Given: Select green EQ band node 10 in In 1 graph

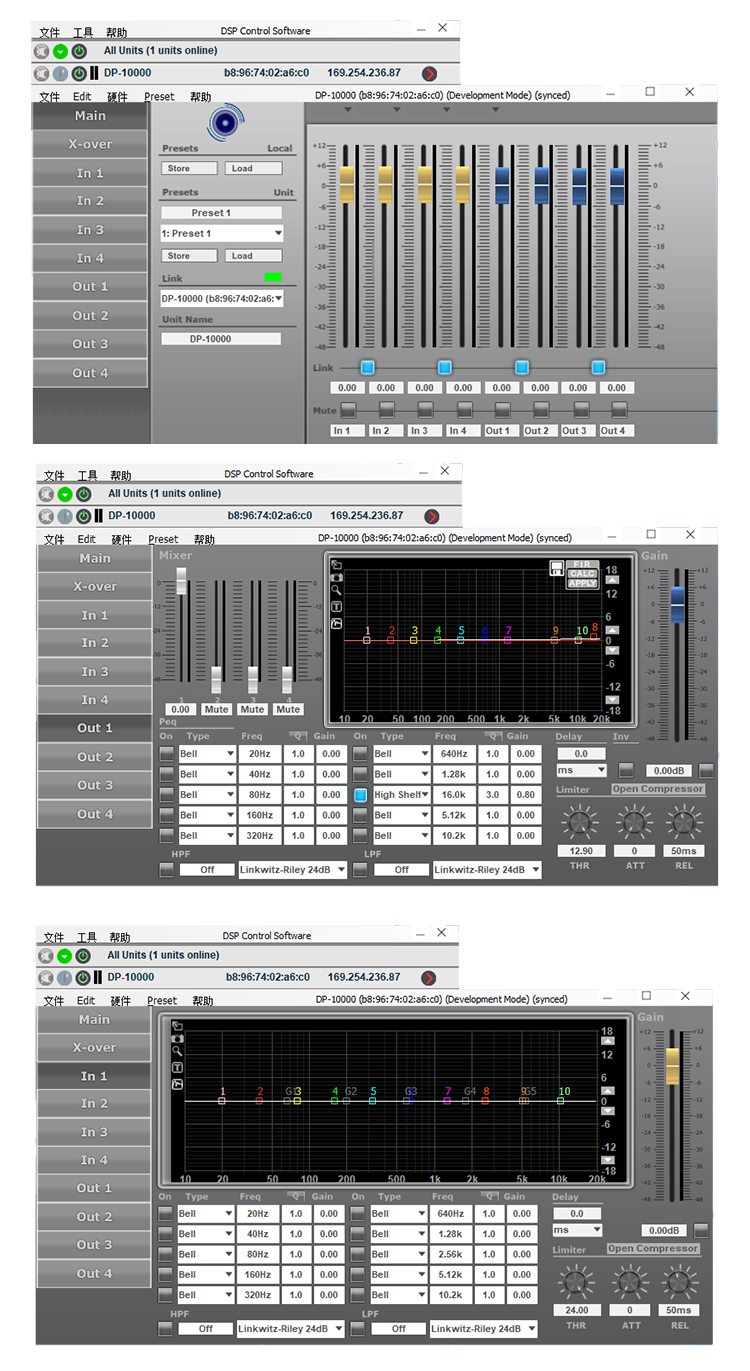Looking at the screenshot, I should pos(561,1101).
